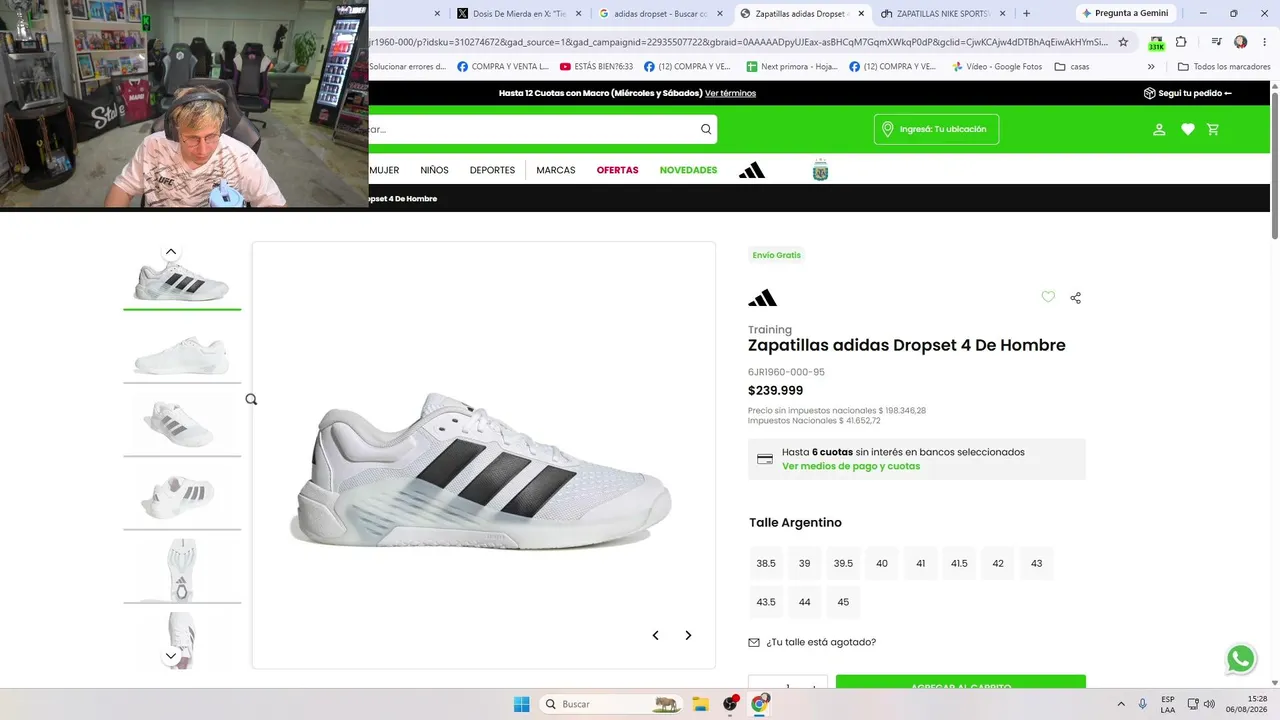Open the Deportes menu
1280x720 pixels.
click(492, 170)
